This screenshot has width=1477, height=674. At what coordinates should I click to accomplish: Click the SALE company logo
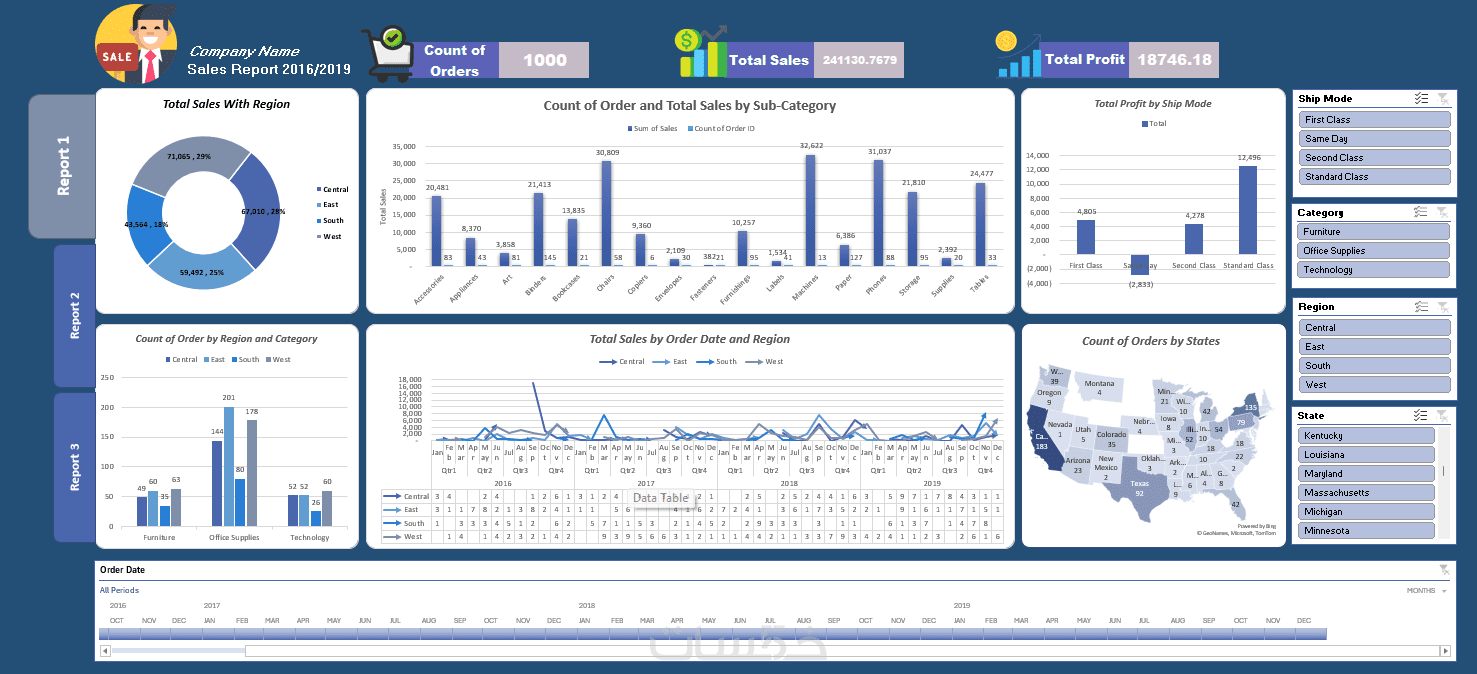click(136, 45)
